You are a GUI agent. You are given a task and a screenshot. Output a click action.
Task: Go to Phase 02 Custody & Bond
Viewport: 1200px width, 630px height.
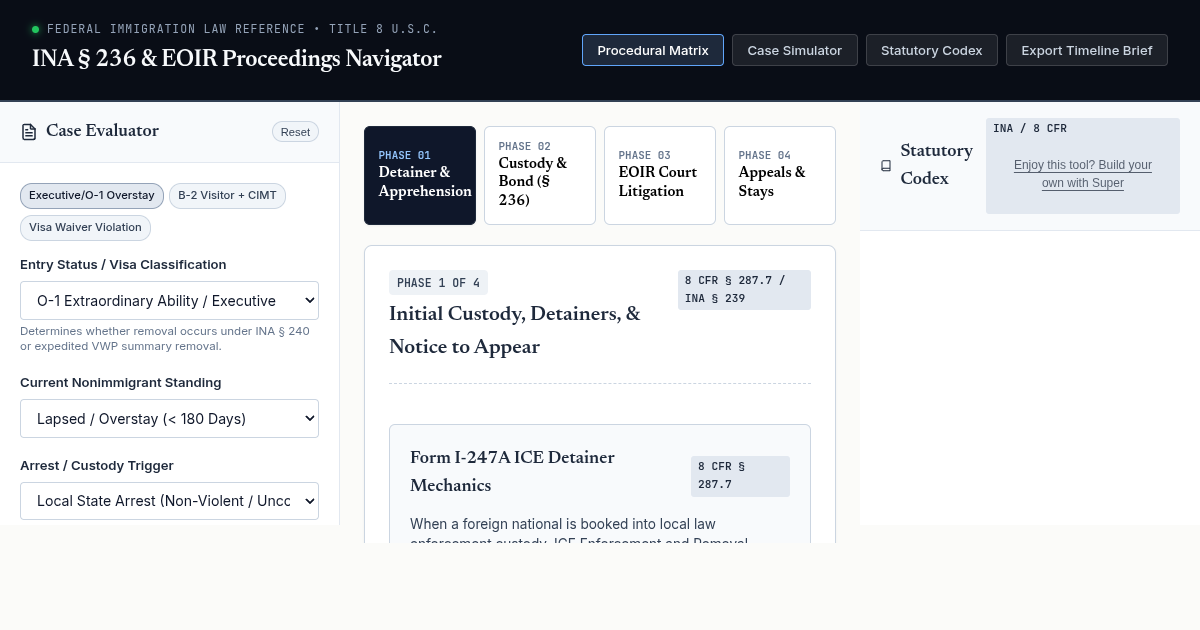coord(540,175)
